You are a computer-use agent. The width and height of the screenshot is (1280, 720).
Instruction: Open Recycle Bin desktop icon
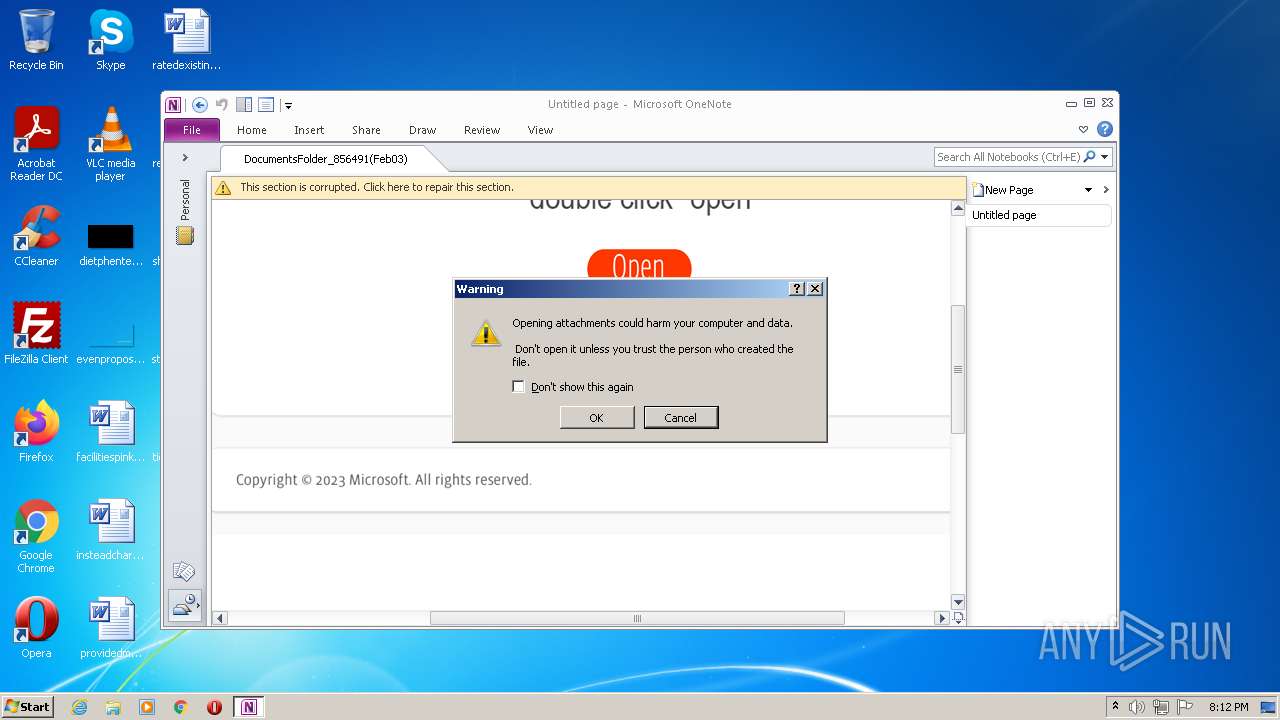point(36,40)
